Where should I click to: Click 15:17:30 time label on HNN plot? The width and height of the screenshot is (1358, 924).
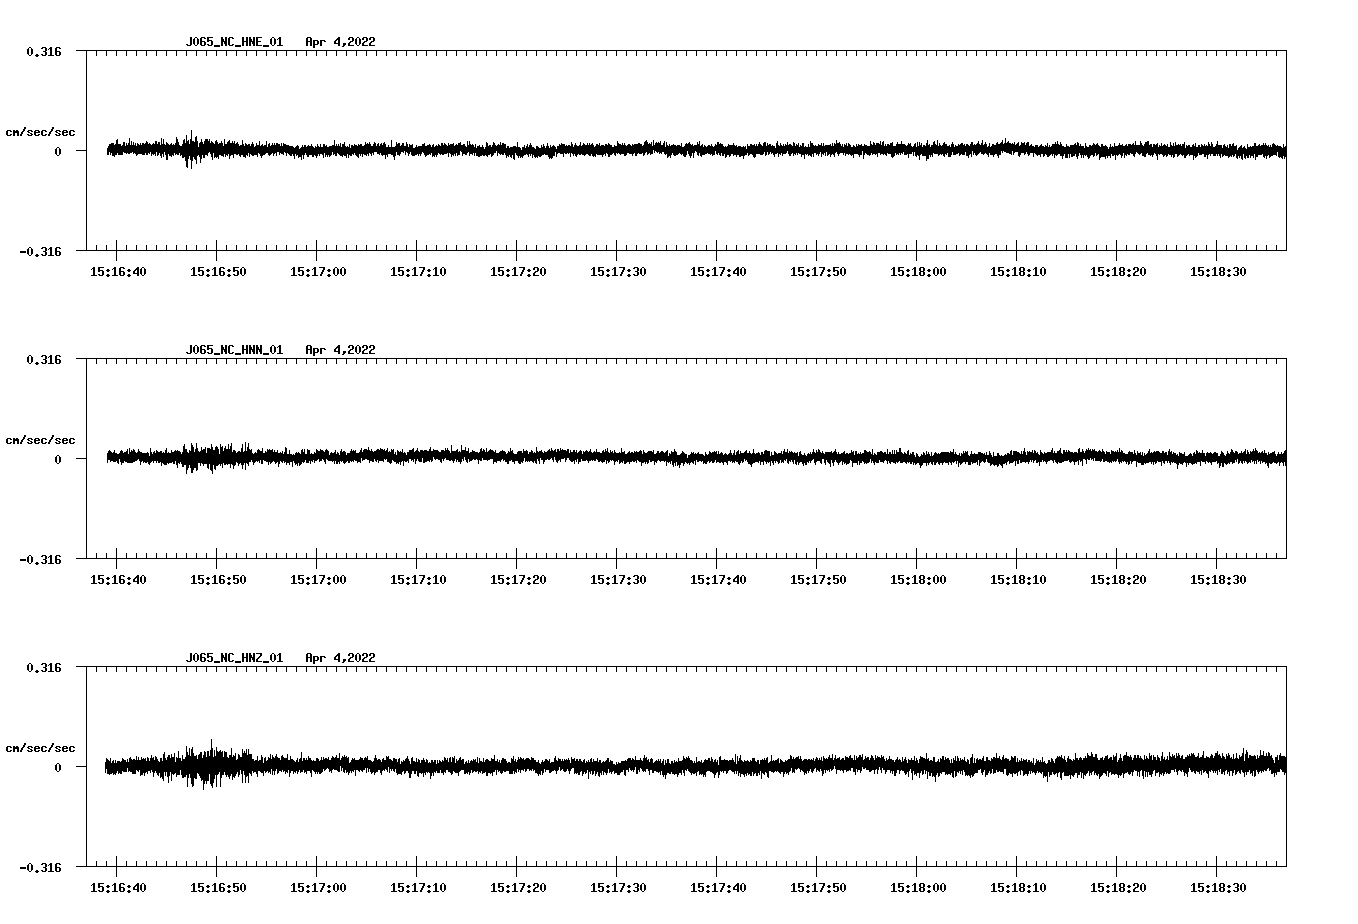coord(618,579)
